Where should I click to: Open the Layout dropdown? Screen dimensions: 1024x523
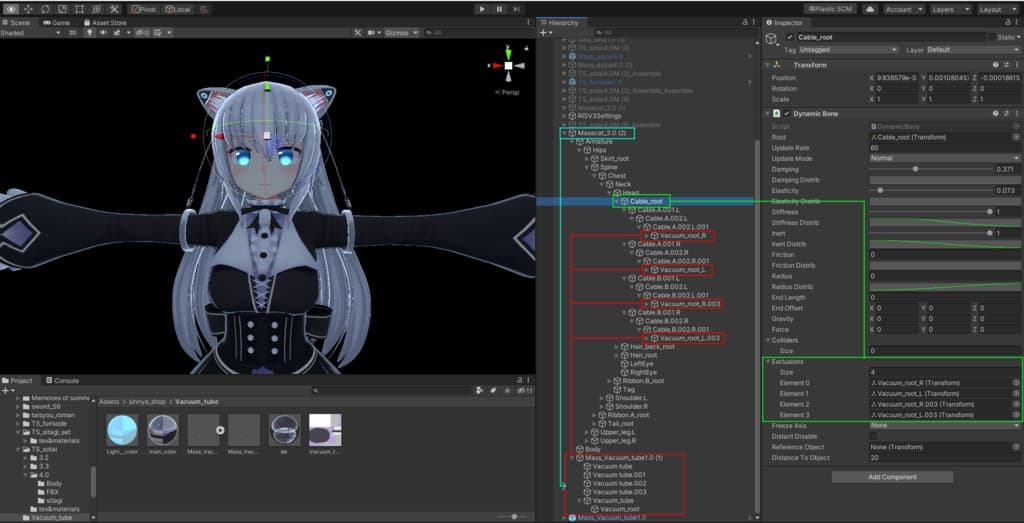tap(995, 9)
